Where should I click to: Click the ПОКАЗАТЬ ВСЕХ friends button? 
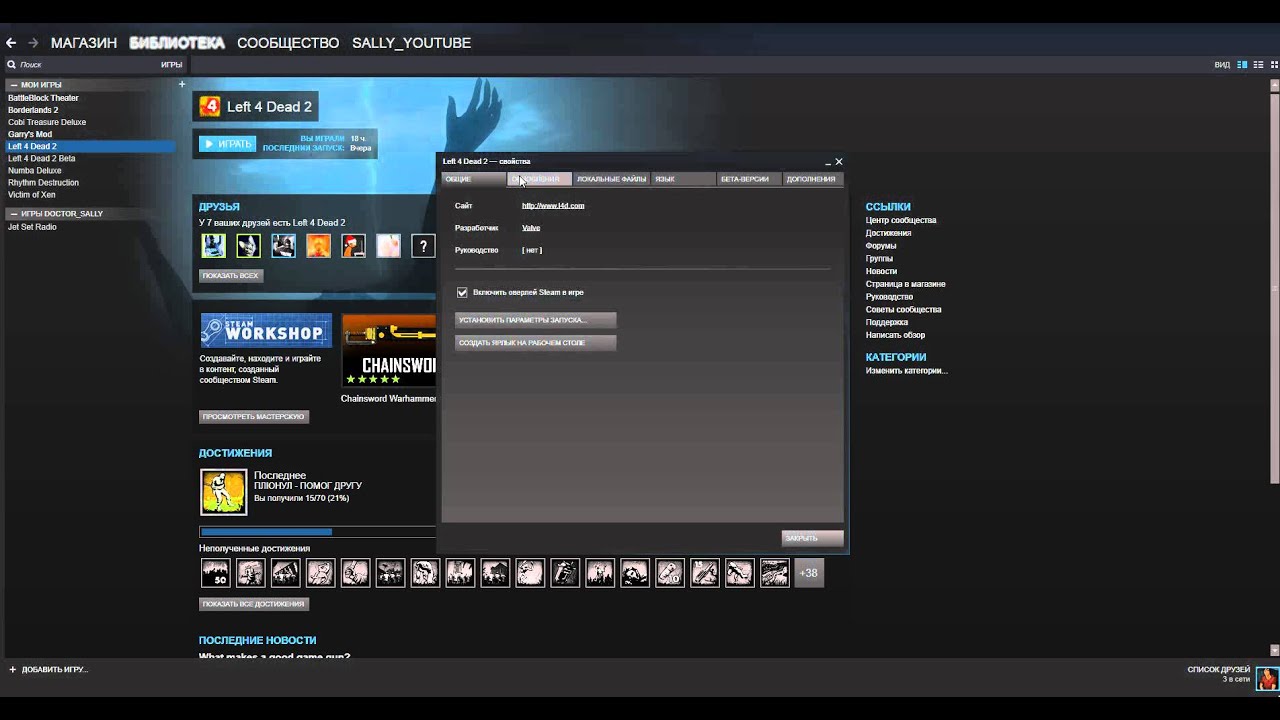coord(231,275)
